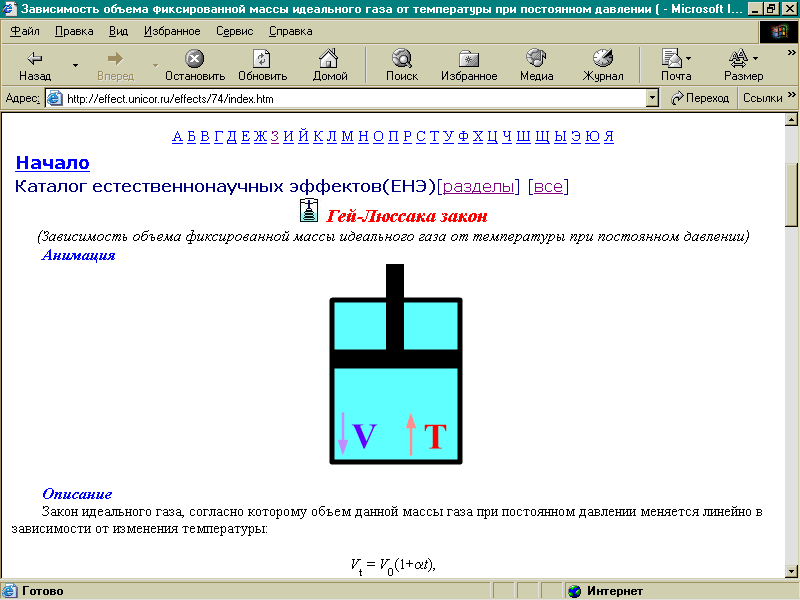This screenshot has width=800, height=600.
Task: Restore down the Internet Explorer window
Action: (771, 9)
